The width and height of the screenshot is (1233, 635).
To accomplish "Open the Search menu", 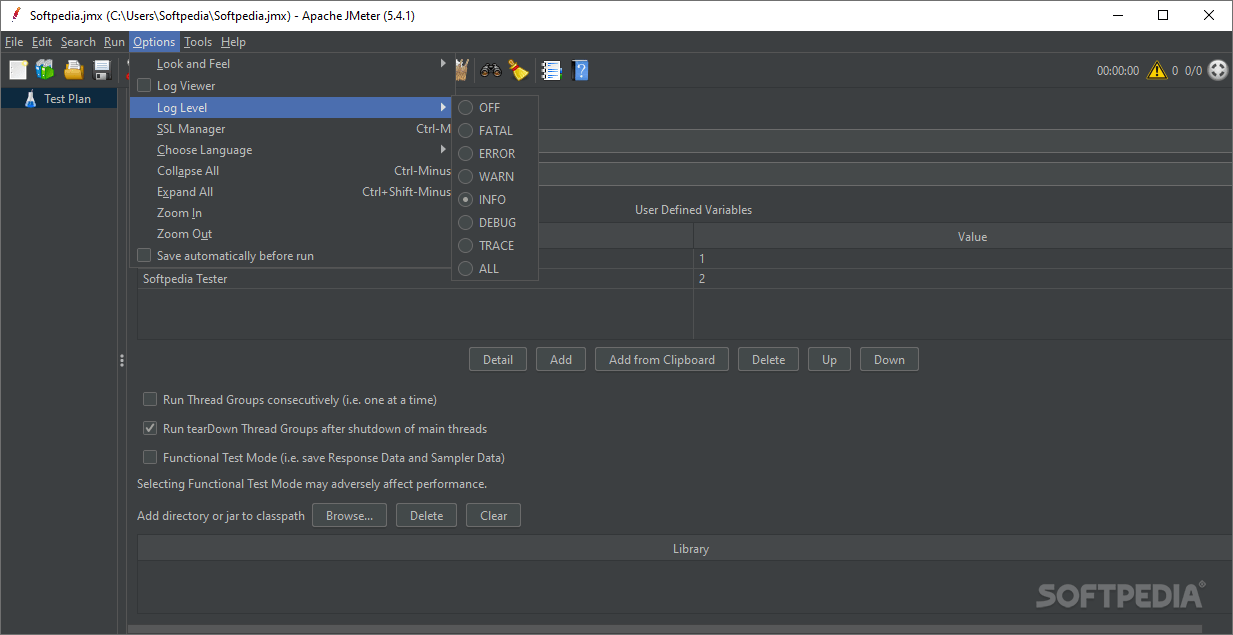I will click(x=78, y=42).
